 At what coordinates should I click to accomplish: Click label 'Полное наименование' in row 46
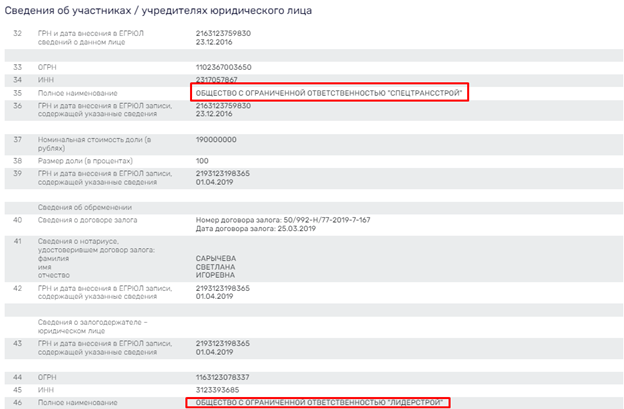(x=78, y=403)
